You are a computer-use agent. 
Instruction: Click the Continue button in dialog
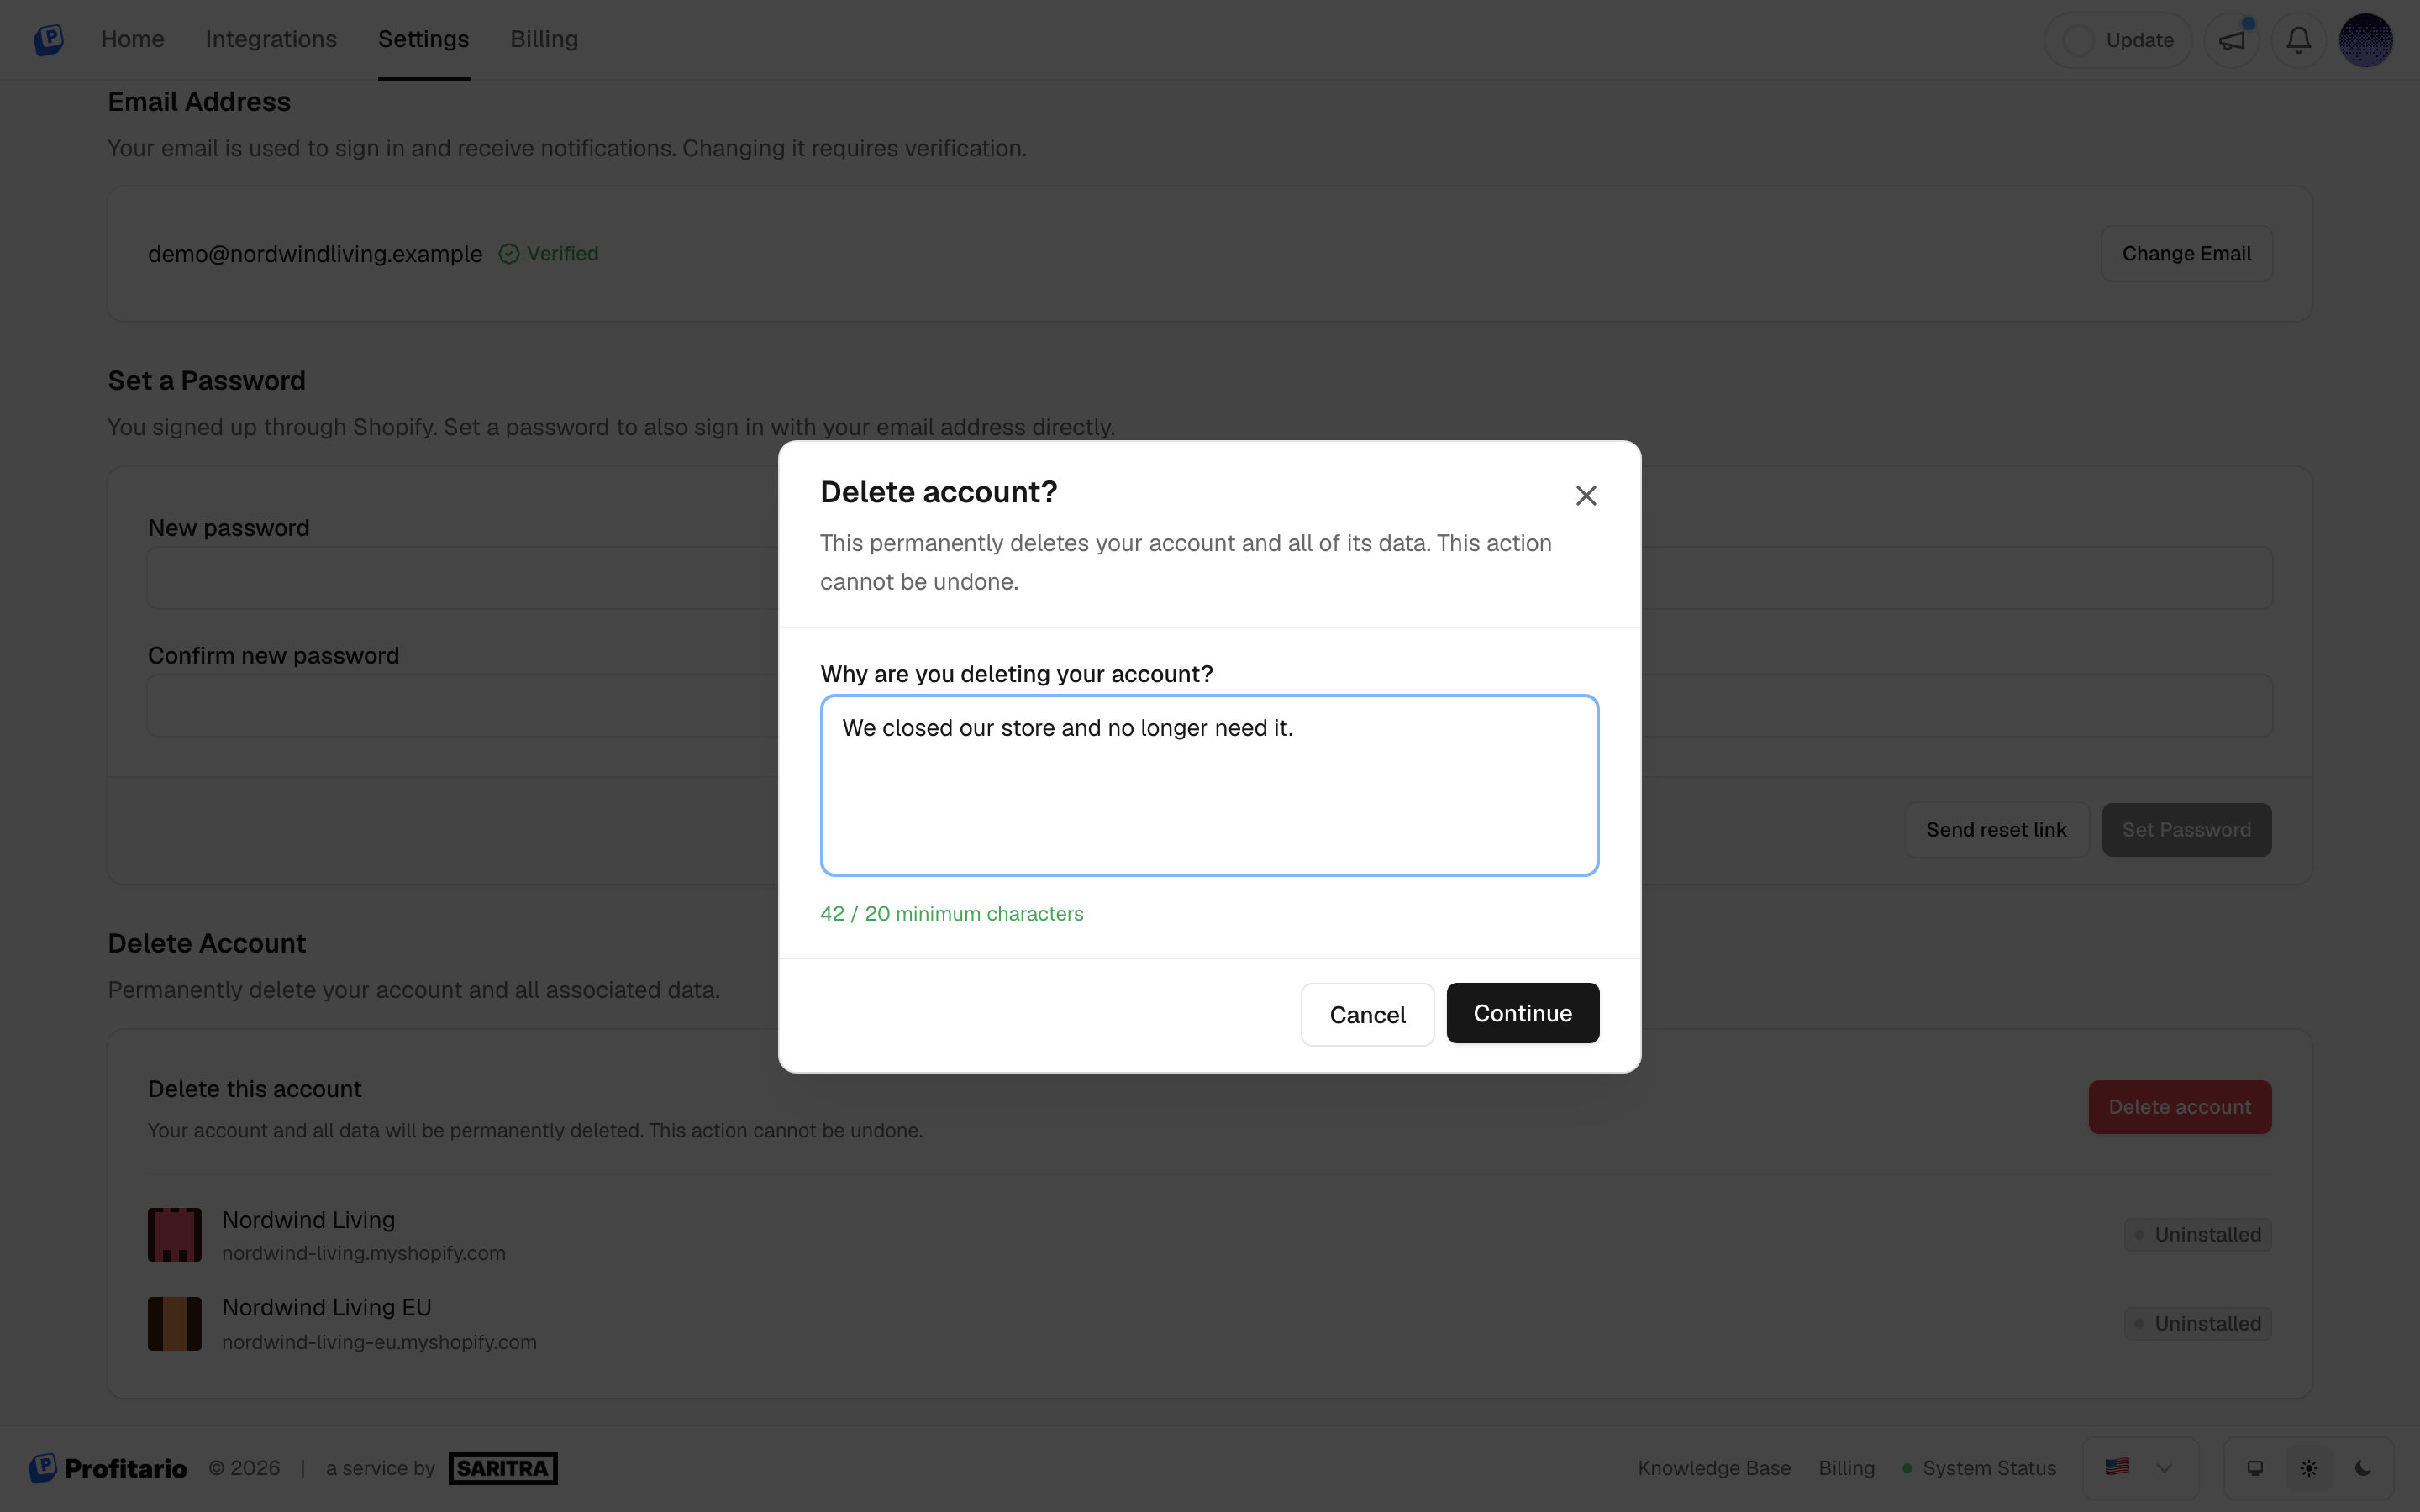[x=1522, y=1013]
